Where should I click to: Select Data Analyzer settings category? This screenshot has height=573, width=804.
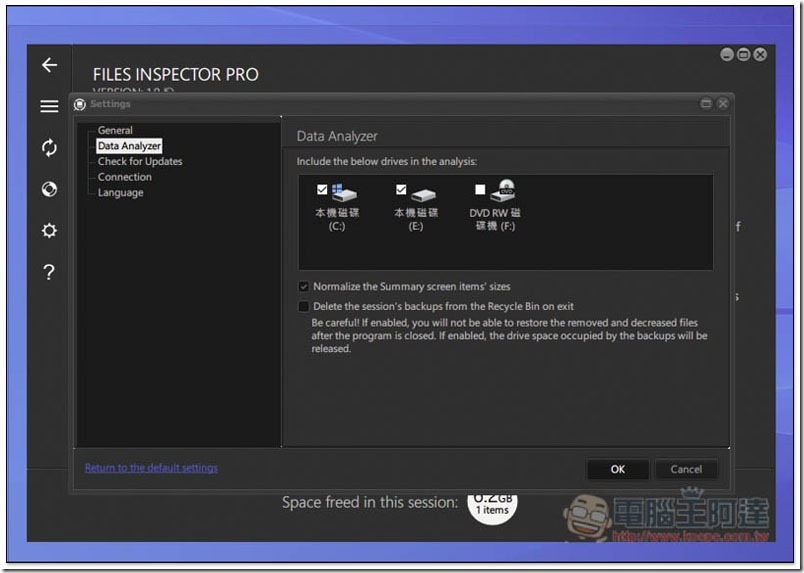coord(129,146)
